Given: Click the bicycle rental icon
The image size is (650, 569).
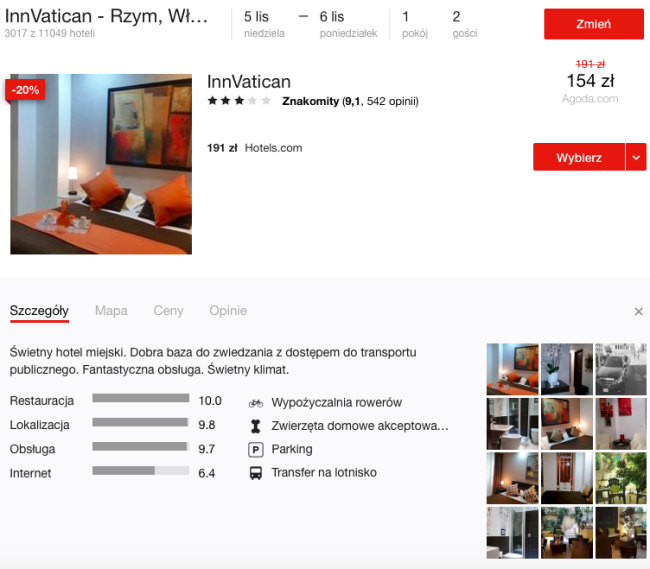Looking at the screenshot, I should click(255, 403).
